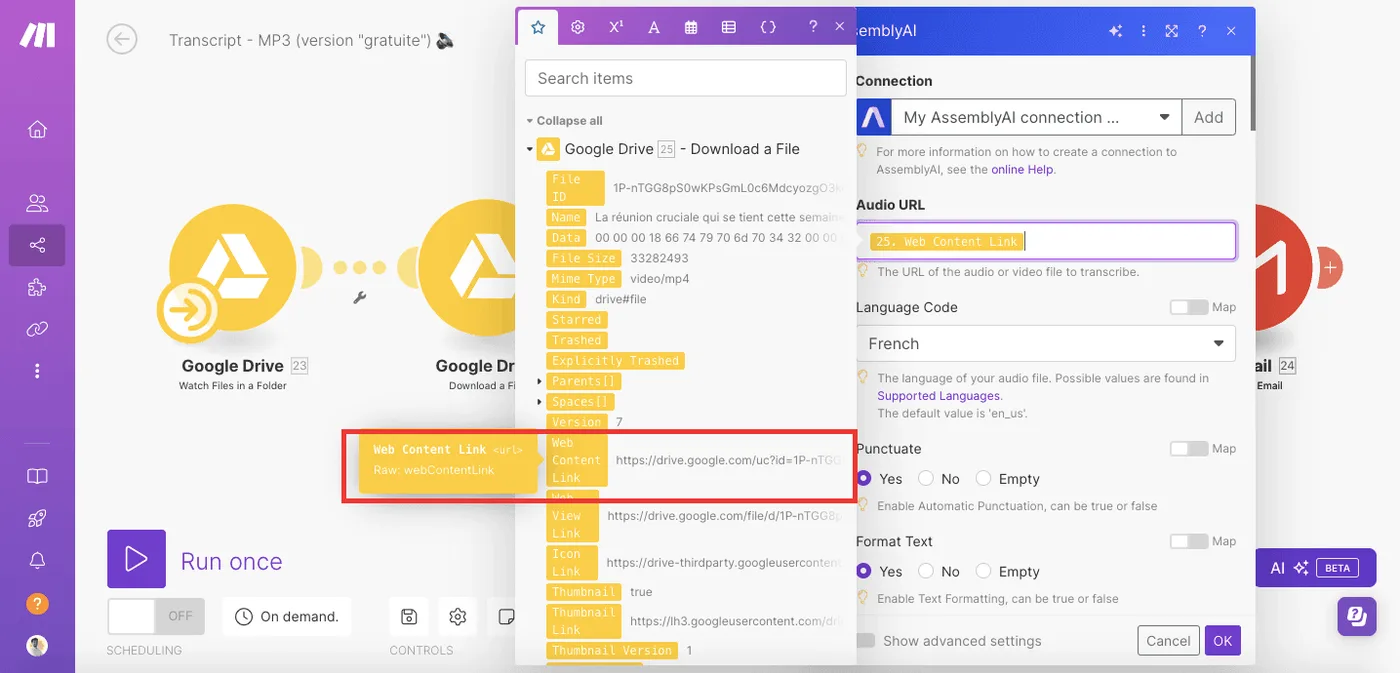This screenshot has height=673, width=1400.
Task: Select the Thumbnail Version pill
Action: point(612,650)
